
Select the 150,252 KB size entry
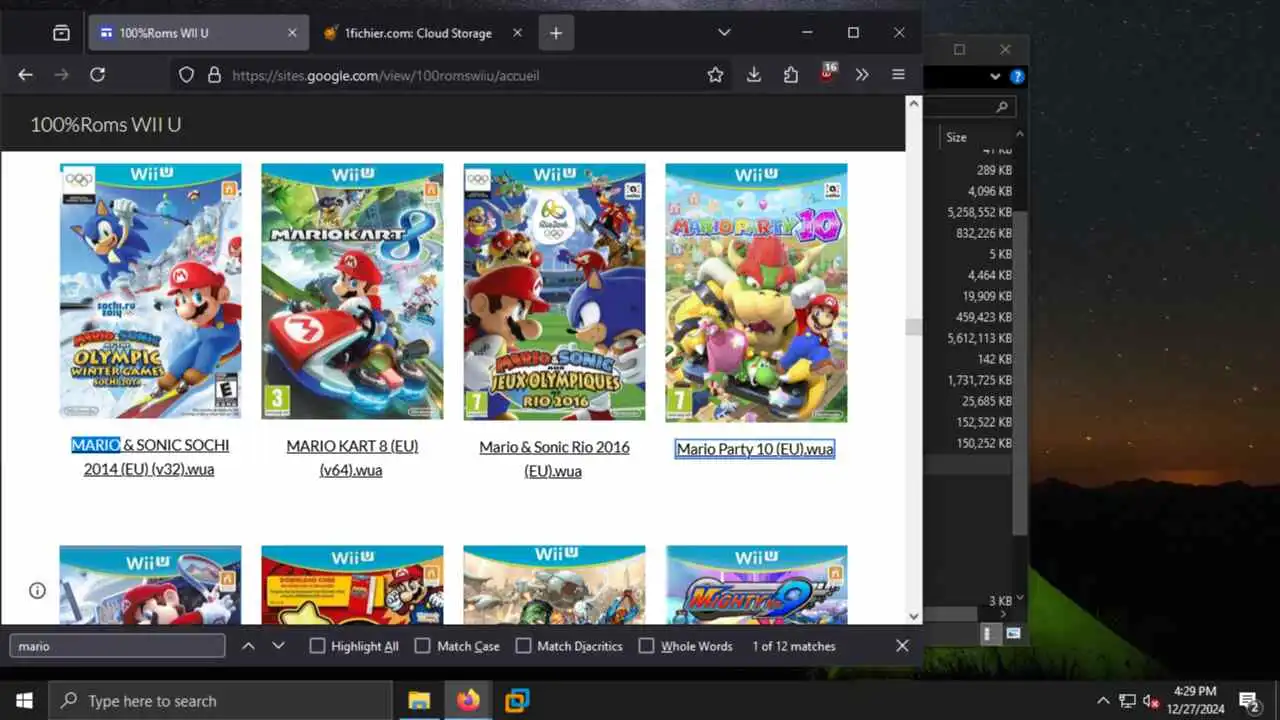click(983, 443)
